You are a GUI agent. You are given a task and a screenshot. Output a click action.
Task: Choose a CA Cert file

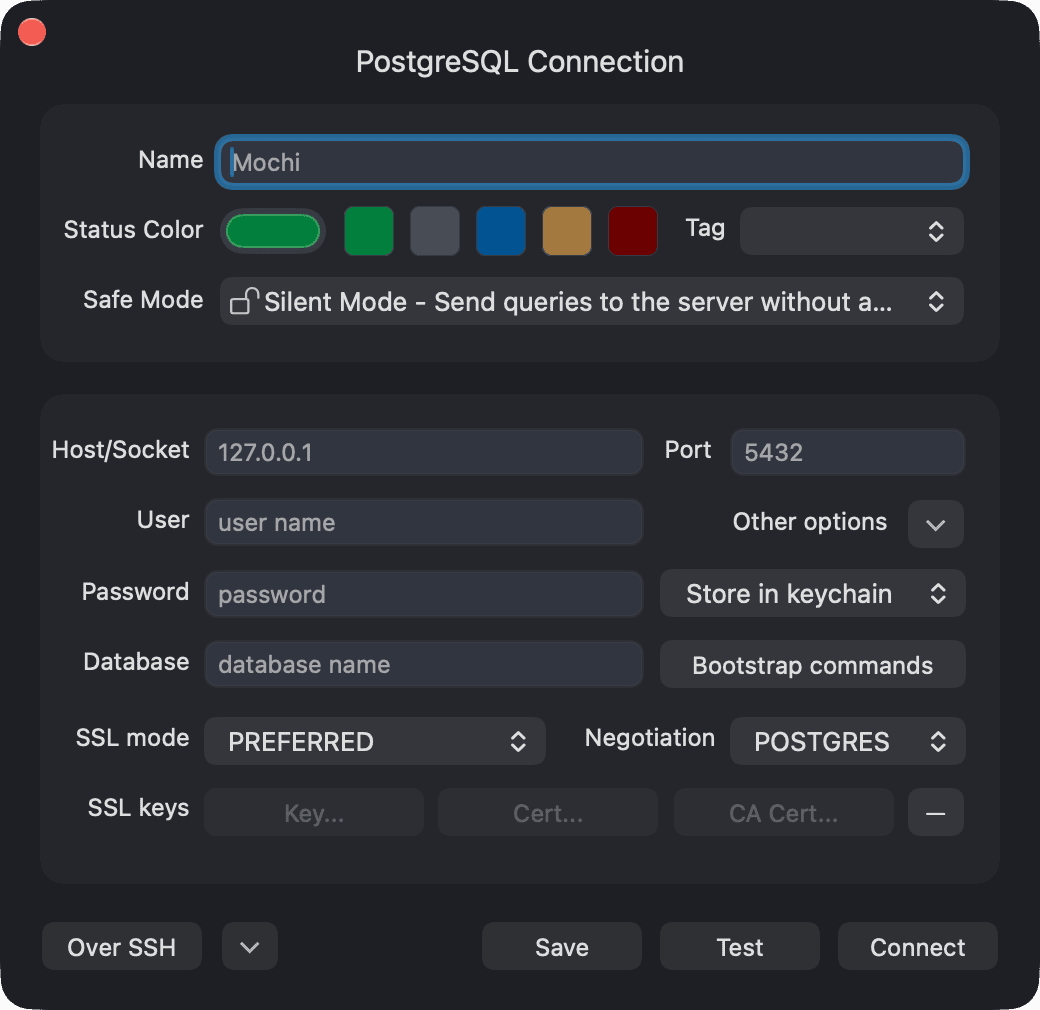tap(783, 812)
